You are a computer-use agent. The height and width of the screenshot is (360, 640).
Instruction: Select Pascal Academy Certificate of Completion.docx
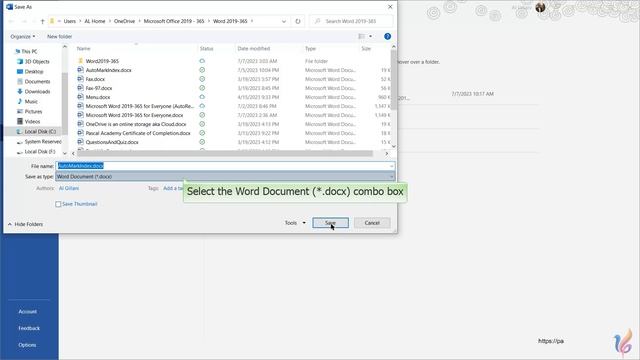coord(138,133)
